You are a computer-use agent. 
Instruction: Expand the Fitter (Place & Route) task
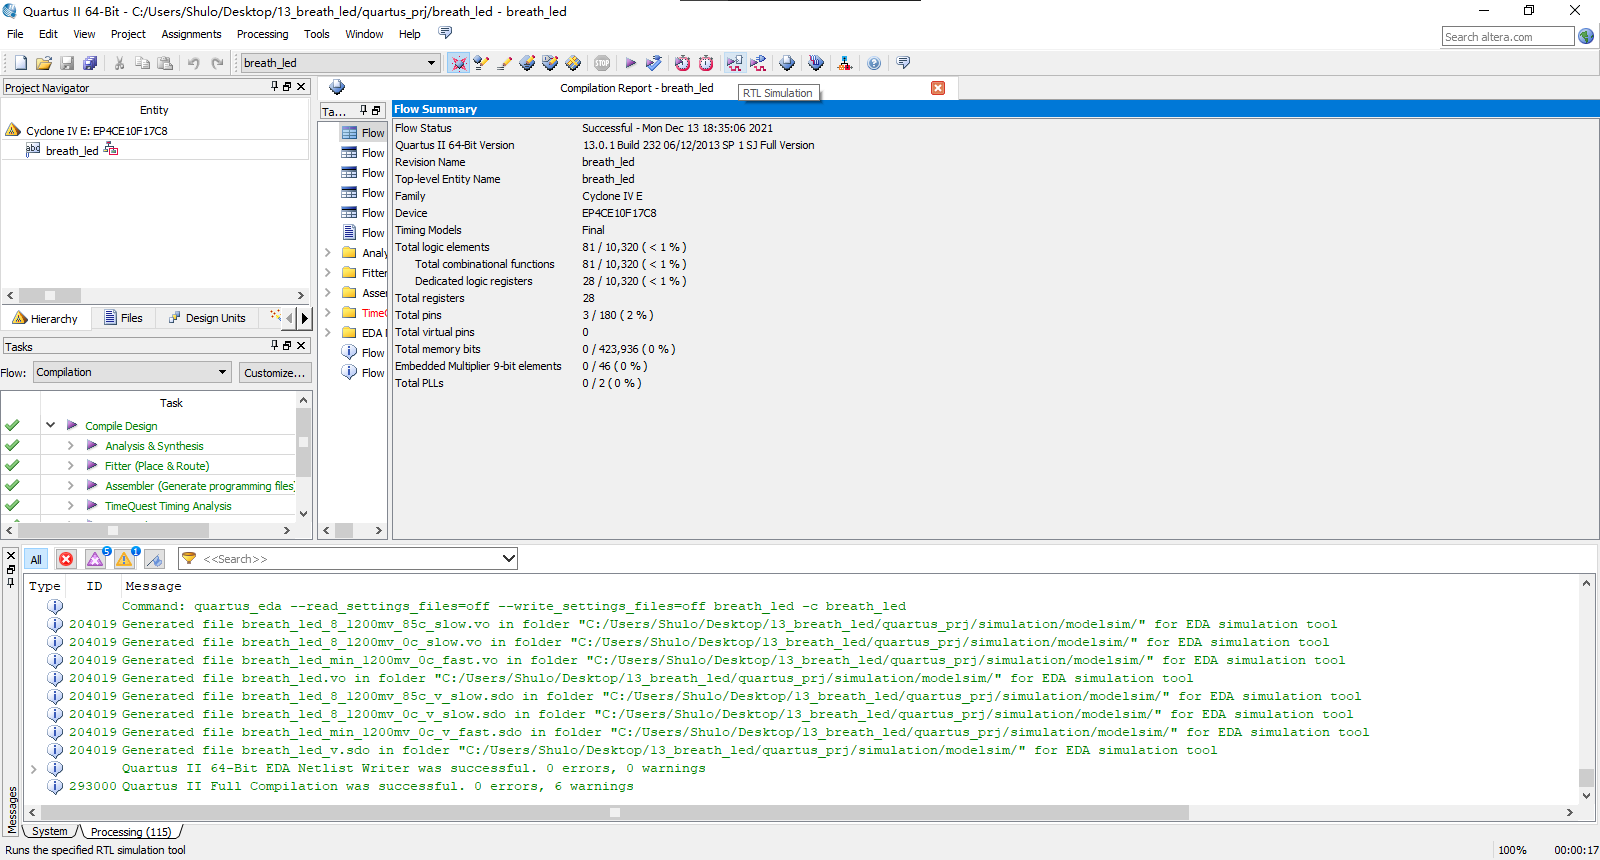[x=70, y=465]
